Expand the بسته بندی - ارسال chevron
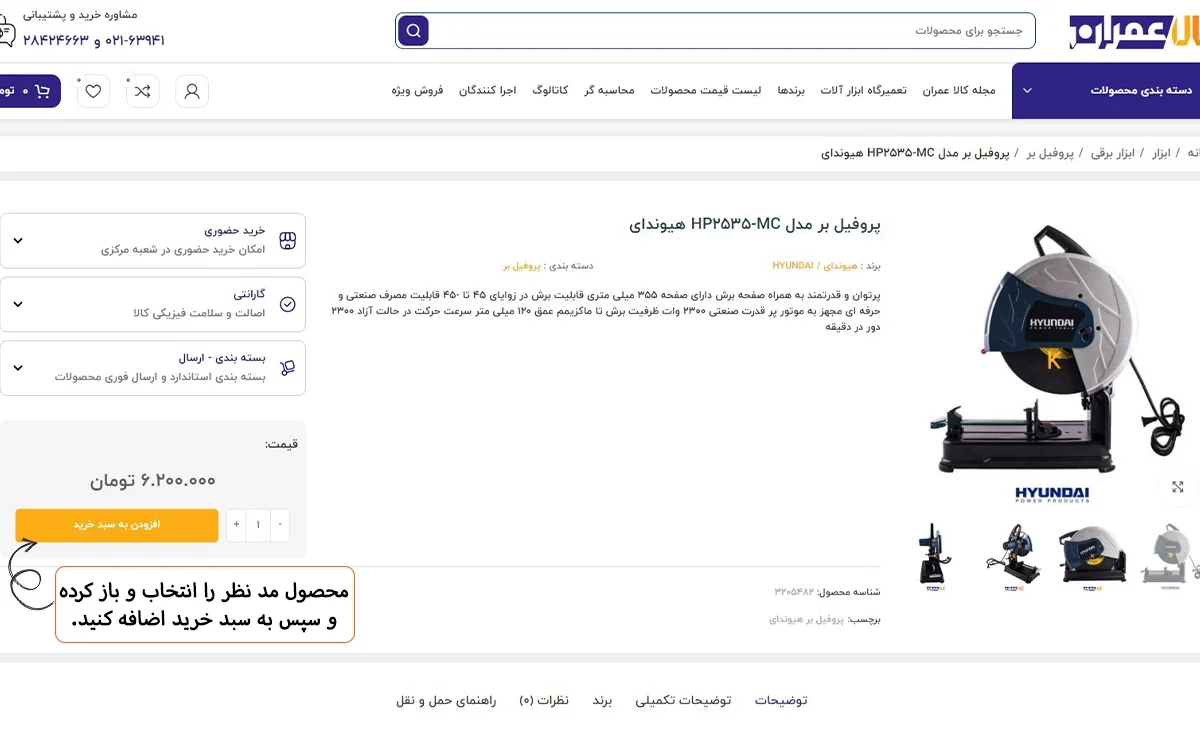 click(x=18, y=368)
